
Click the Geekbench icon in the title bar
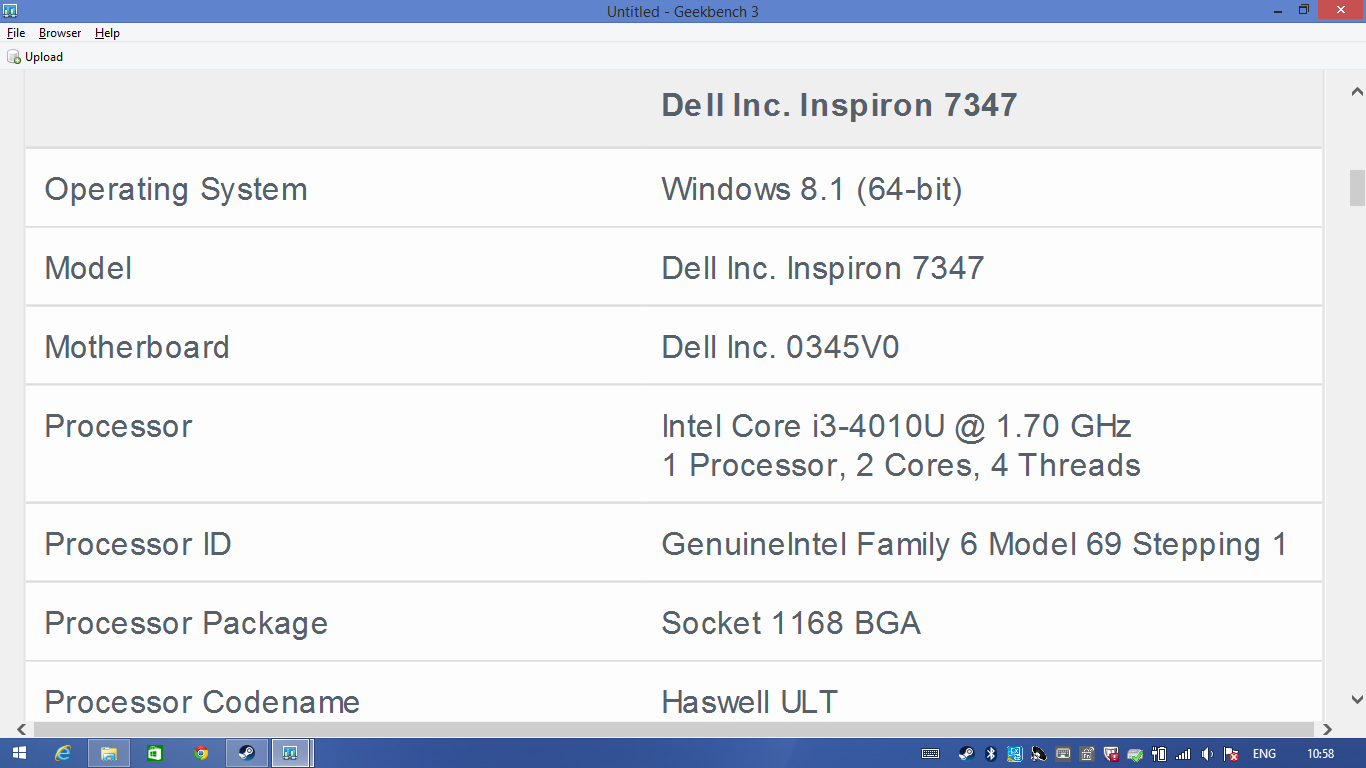10,11
